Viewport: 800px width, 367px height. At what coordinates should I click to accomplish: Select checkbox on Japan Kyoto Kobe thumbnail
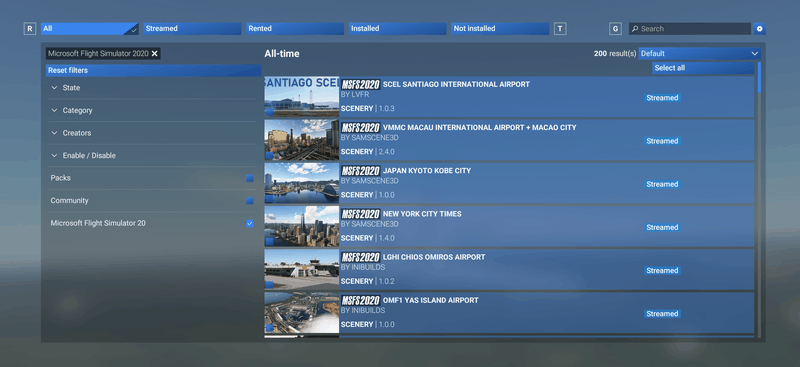coord(269,199)
